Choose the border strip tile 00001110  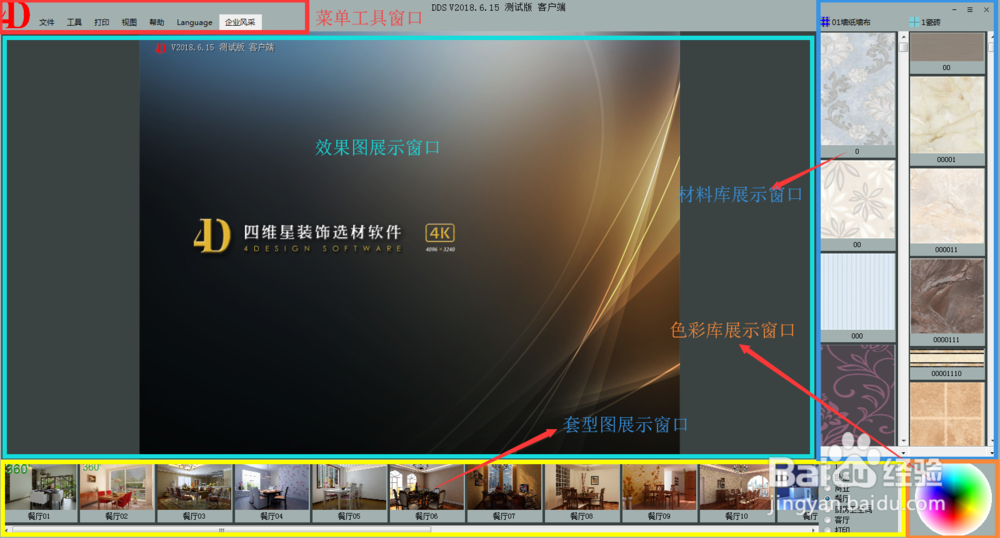tap(947, 363)
